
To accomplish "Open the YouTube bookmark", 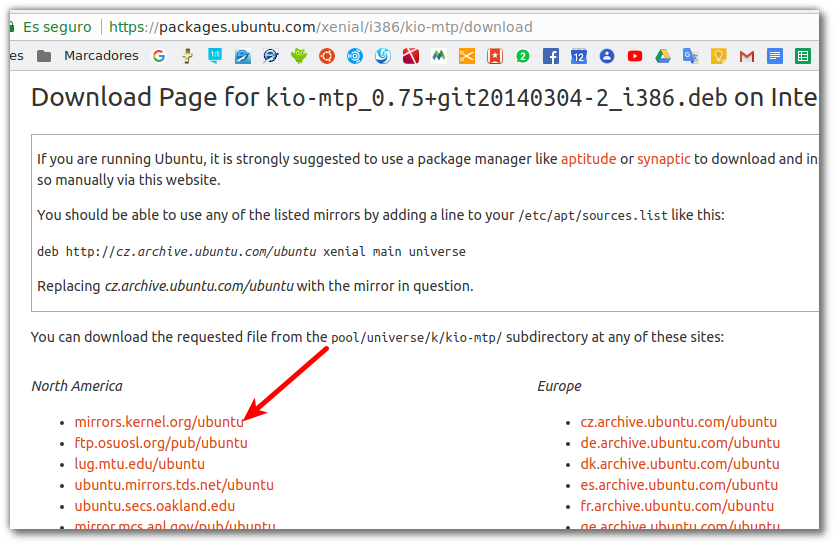I will point(635,56).
